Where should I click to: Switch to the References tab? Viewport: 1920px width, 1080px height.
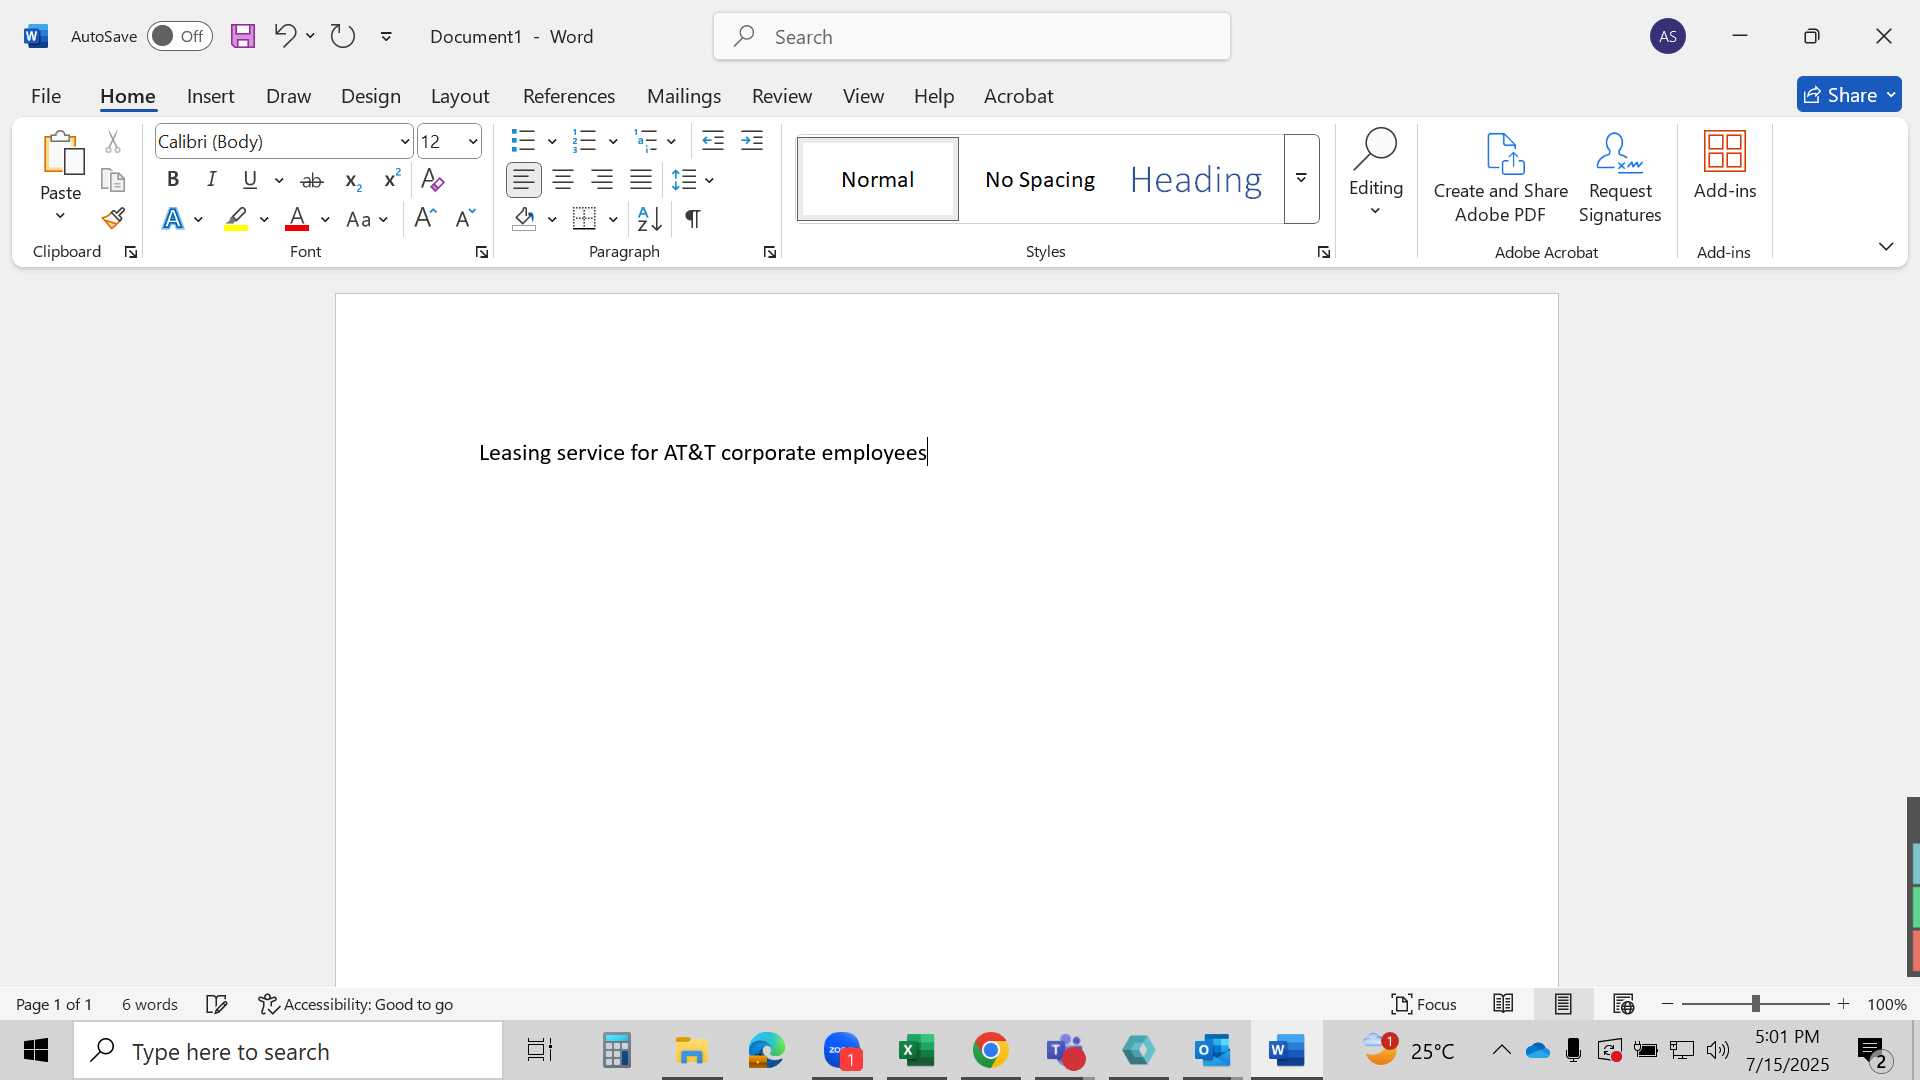[569, 96]
